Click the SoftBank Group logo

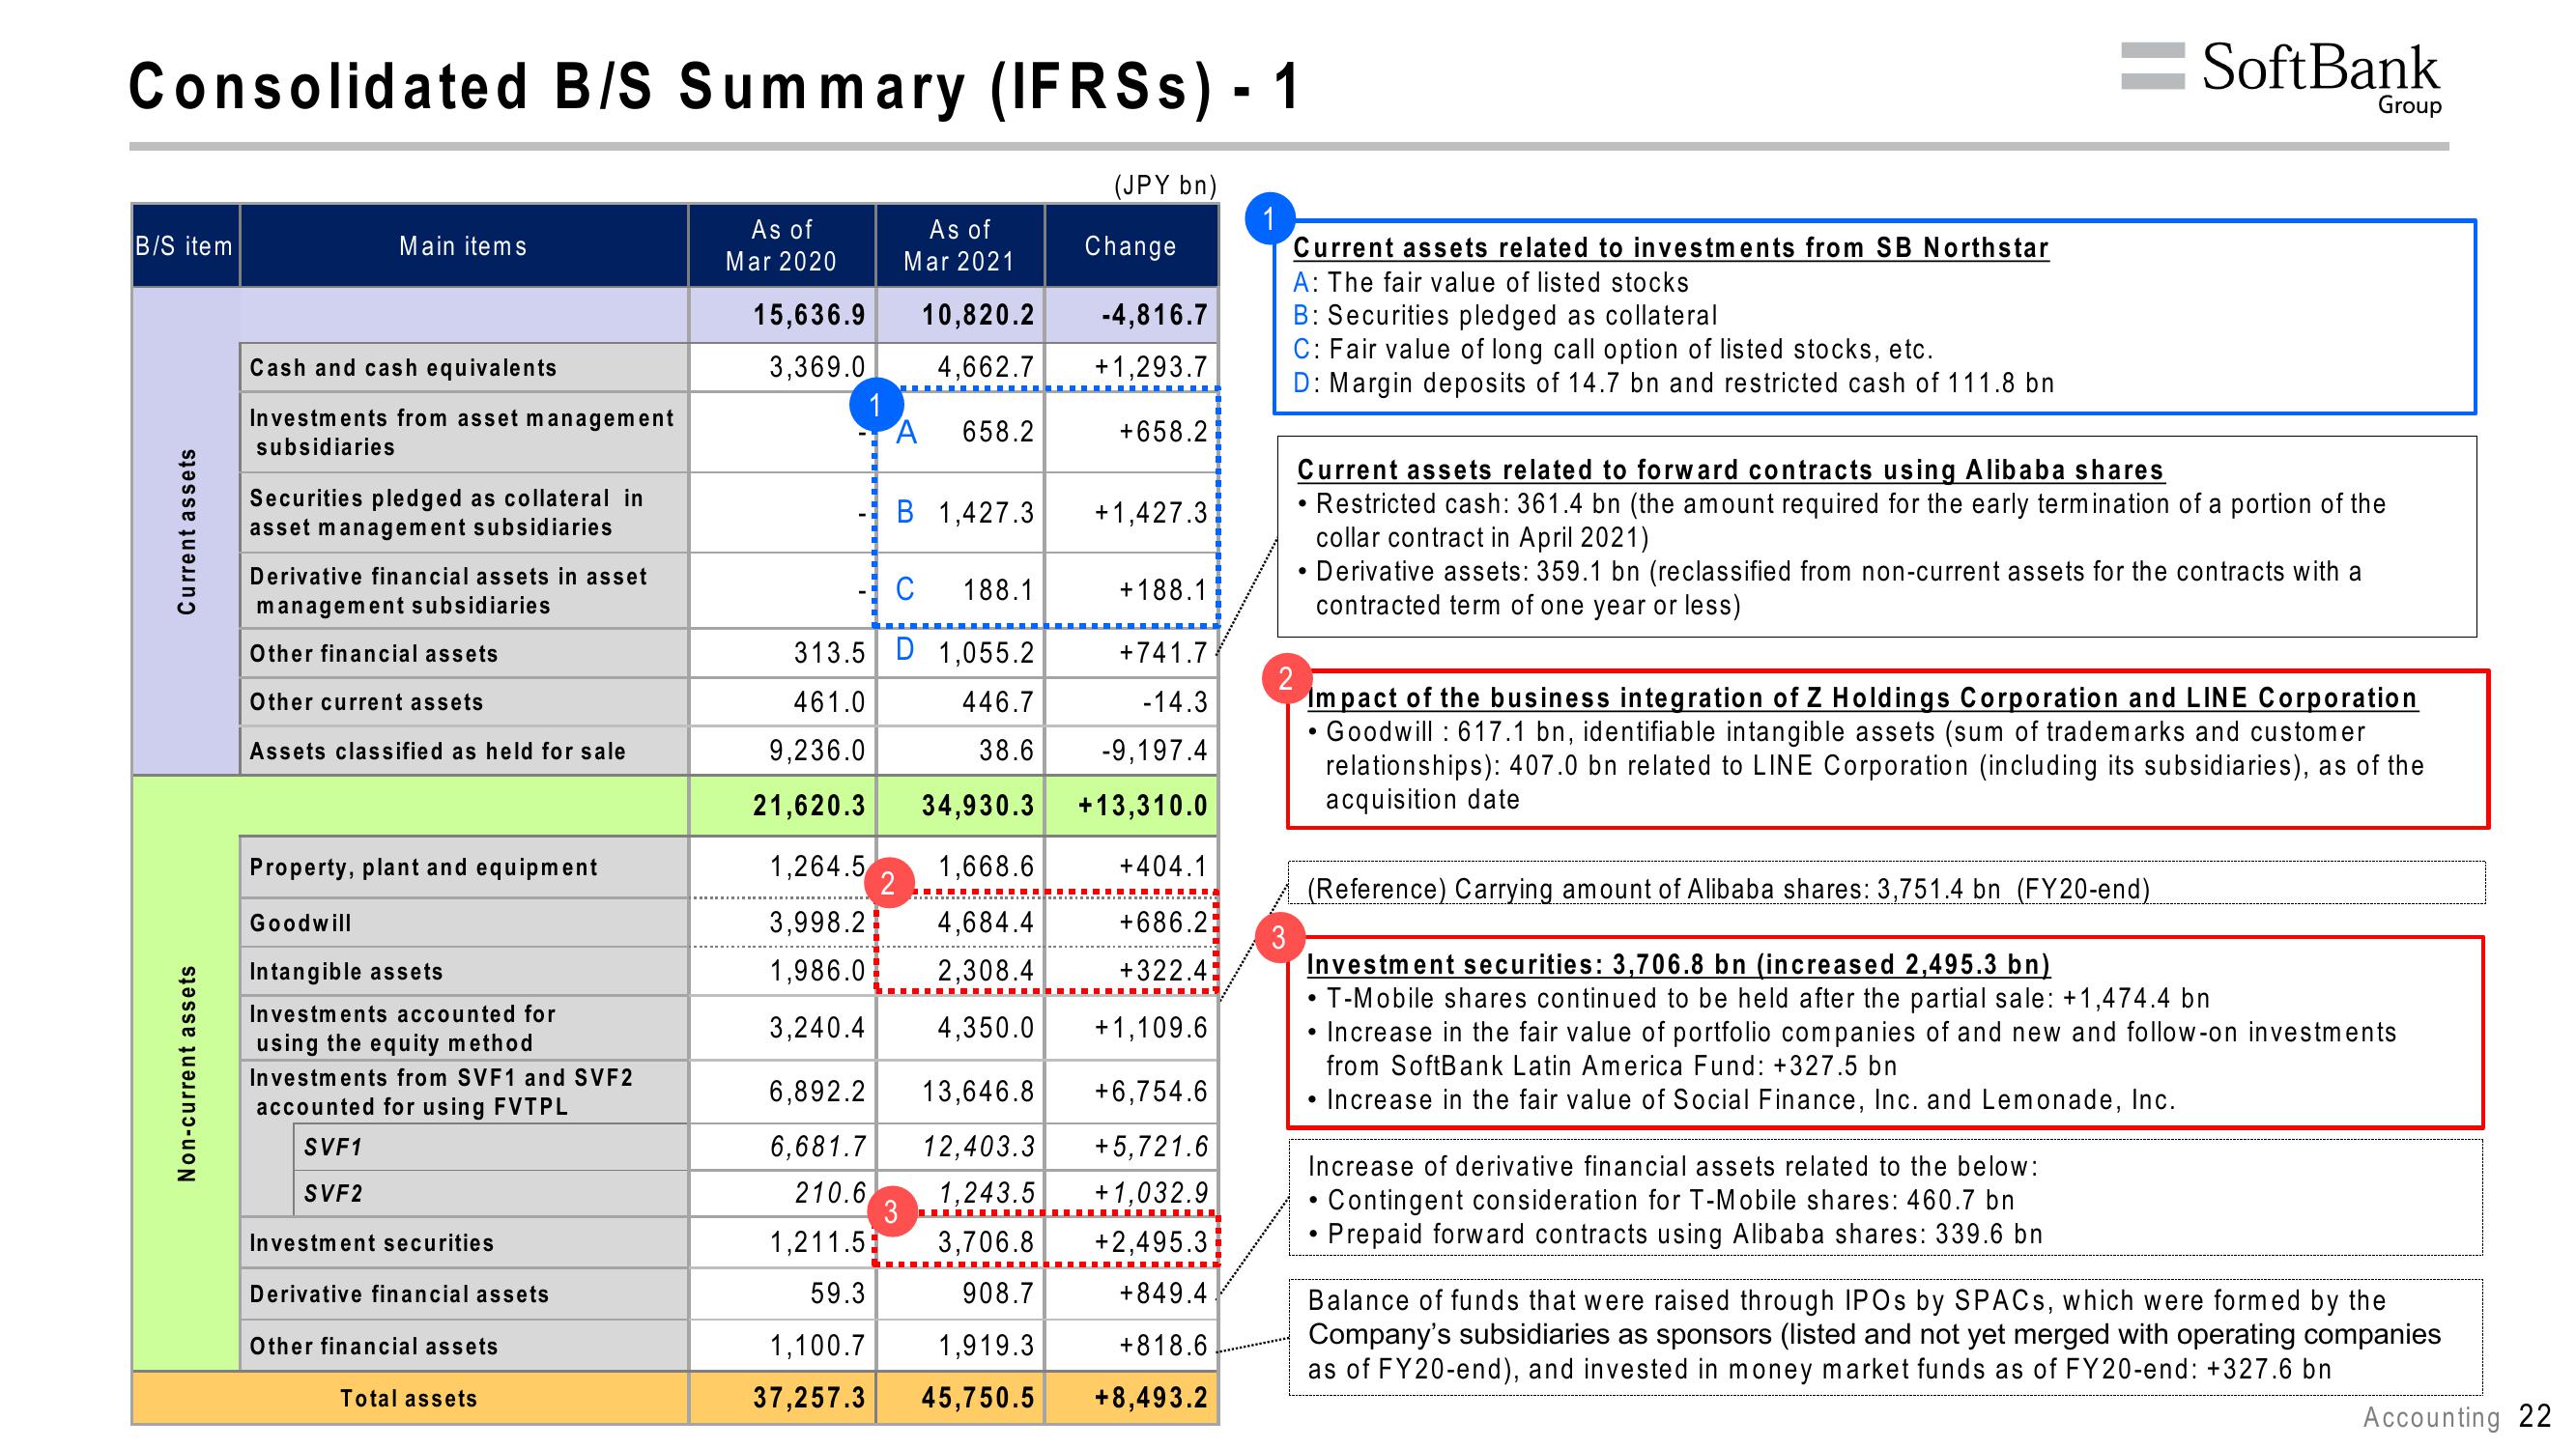[x=2281, y=78]
